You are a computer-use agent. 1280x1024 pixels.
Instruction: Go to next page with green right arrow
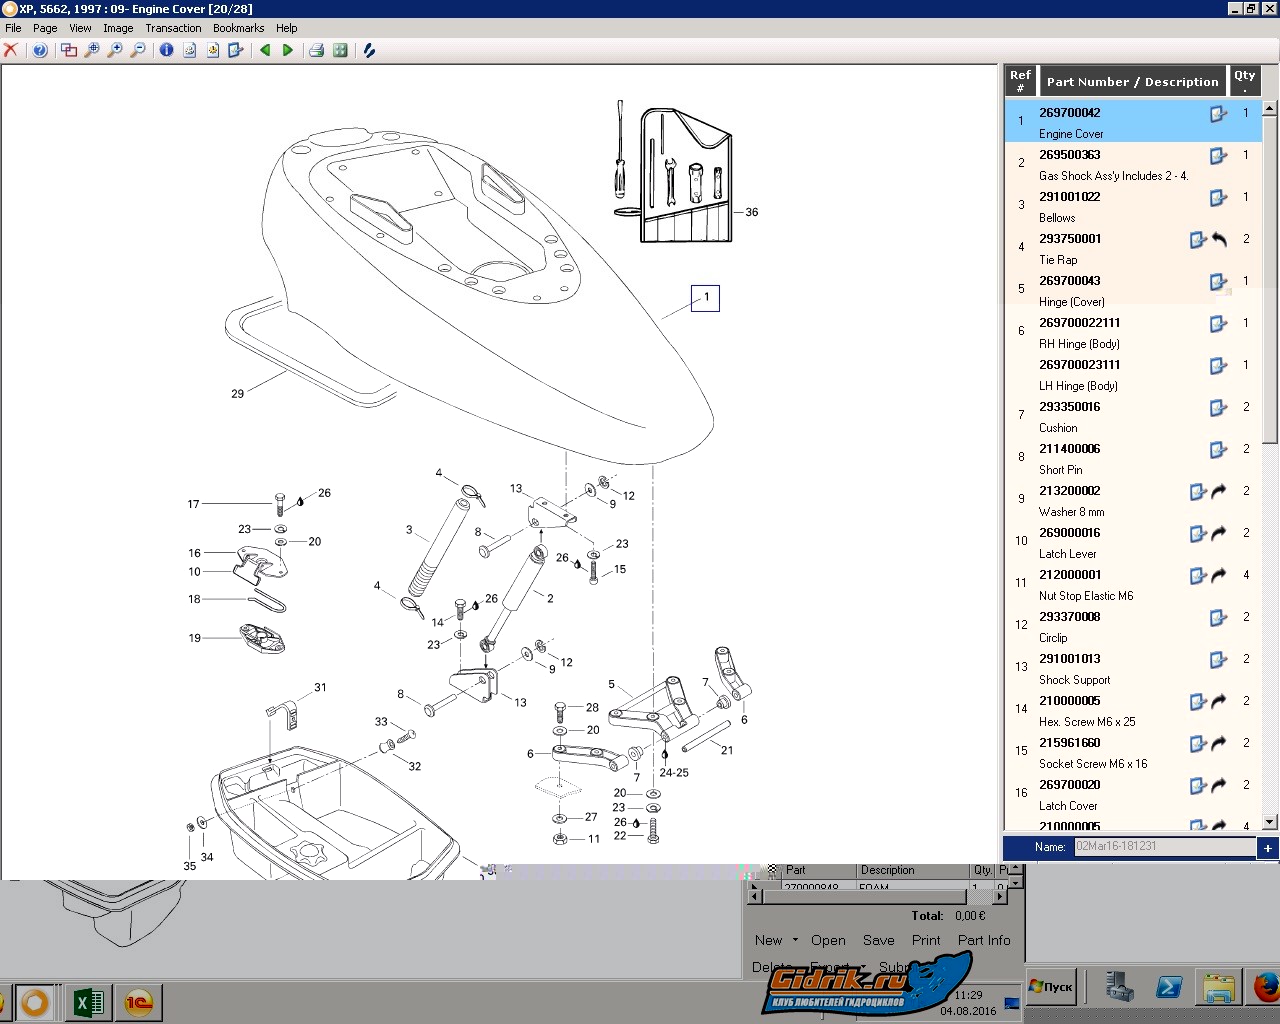pyautogui.click(x=288, y=50)
